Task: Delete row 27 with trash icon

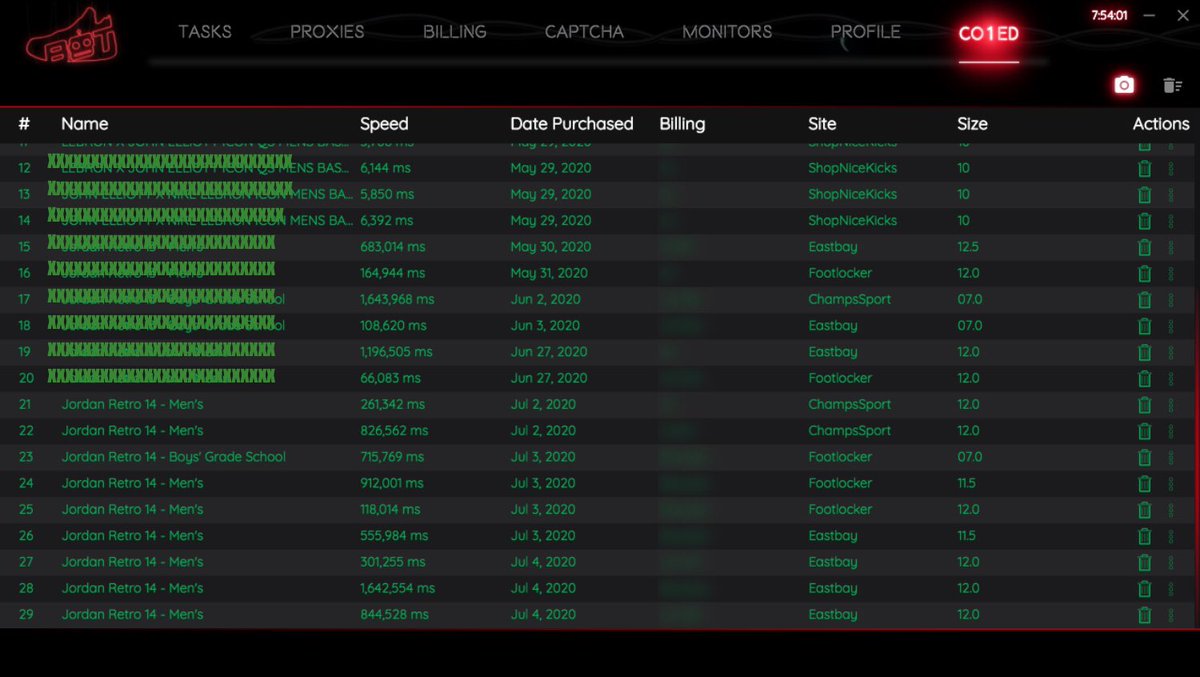Action: (1145, 562)
